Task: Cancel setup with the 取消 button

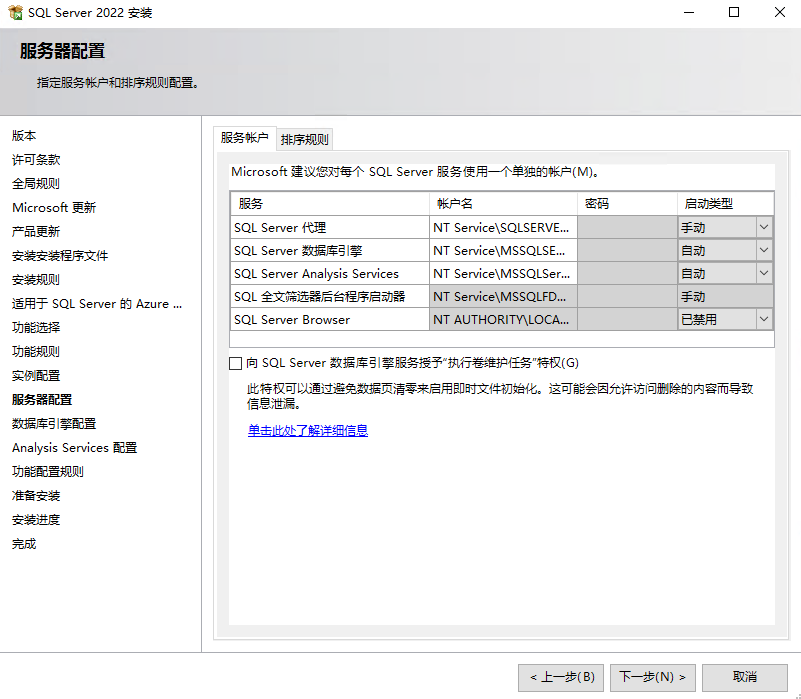Action: tap(745, 678)
